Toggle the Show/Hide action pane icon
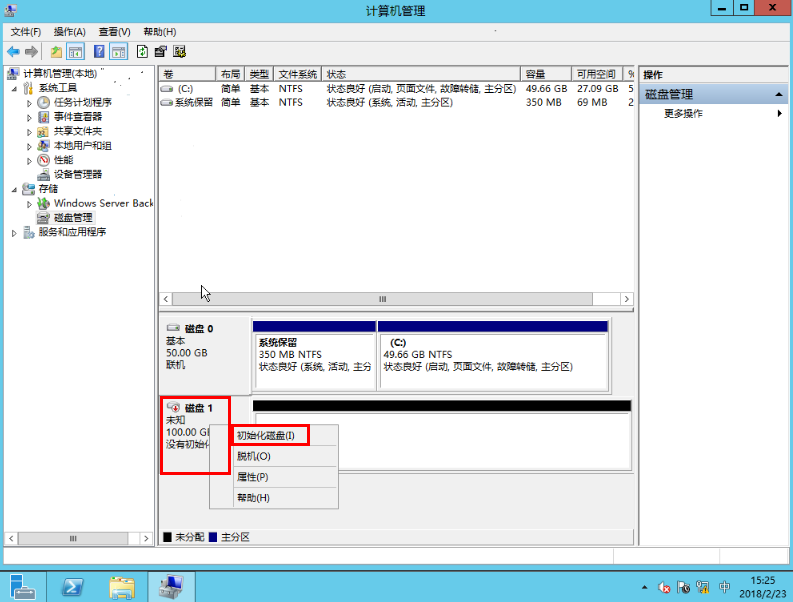The image size is (793, 602). coord(119,52)
